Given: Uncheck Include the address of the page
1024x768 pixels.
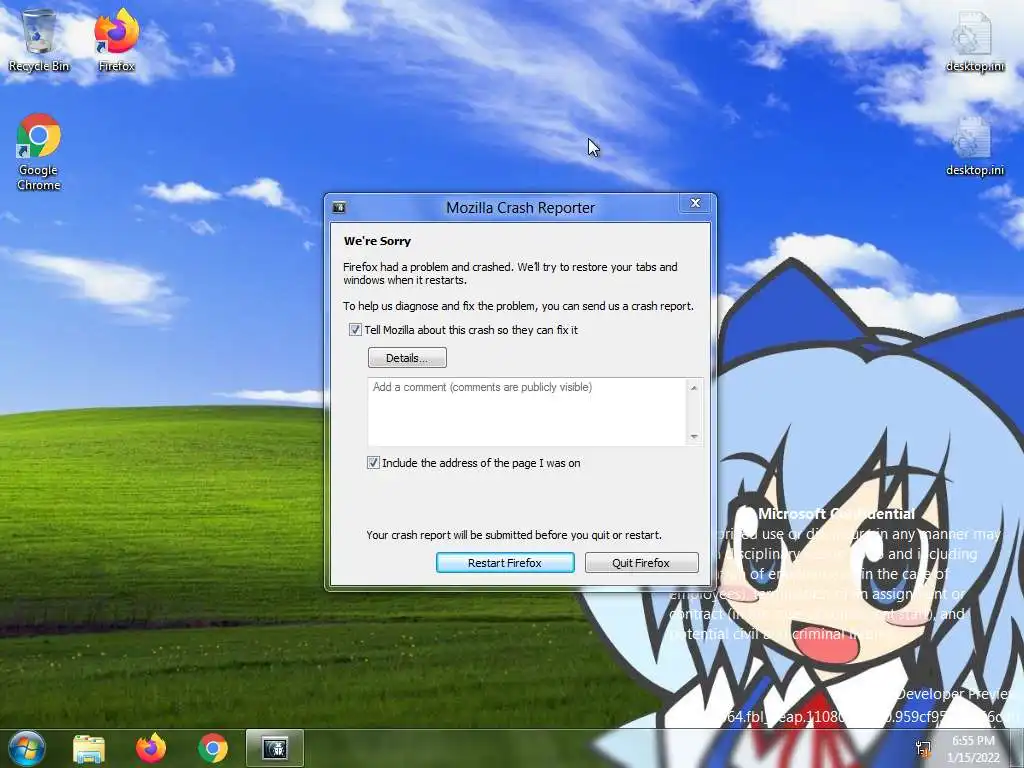Looking at the screenshot, I should (373, 463).
